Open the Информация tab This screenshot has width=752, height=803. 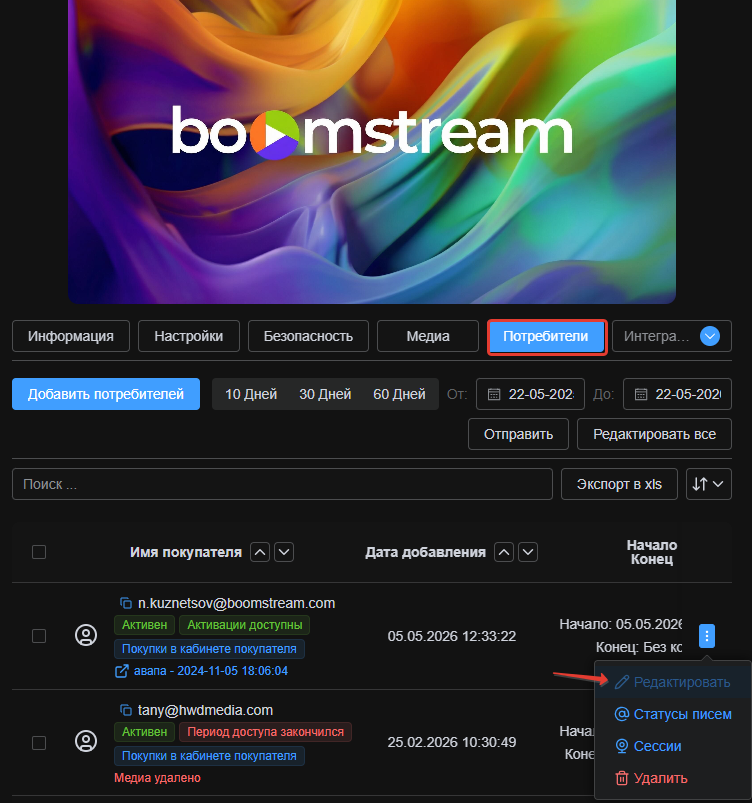(x=71, y=336)
